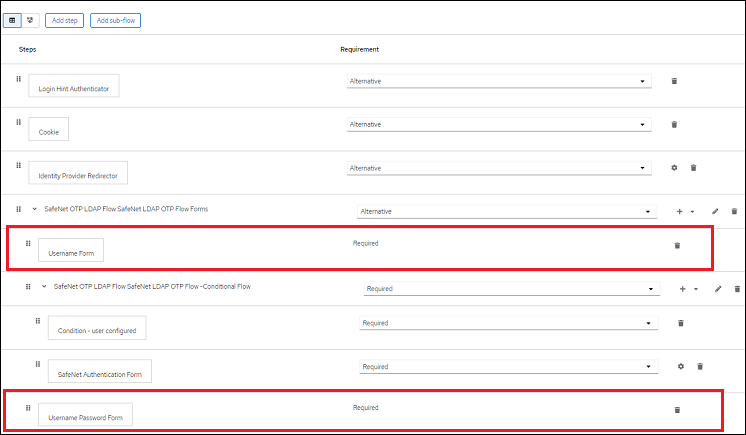Delete the Login Hint Authenticator step
The height and width of the screenshot is (435, 746).
pos(674,81)
